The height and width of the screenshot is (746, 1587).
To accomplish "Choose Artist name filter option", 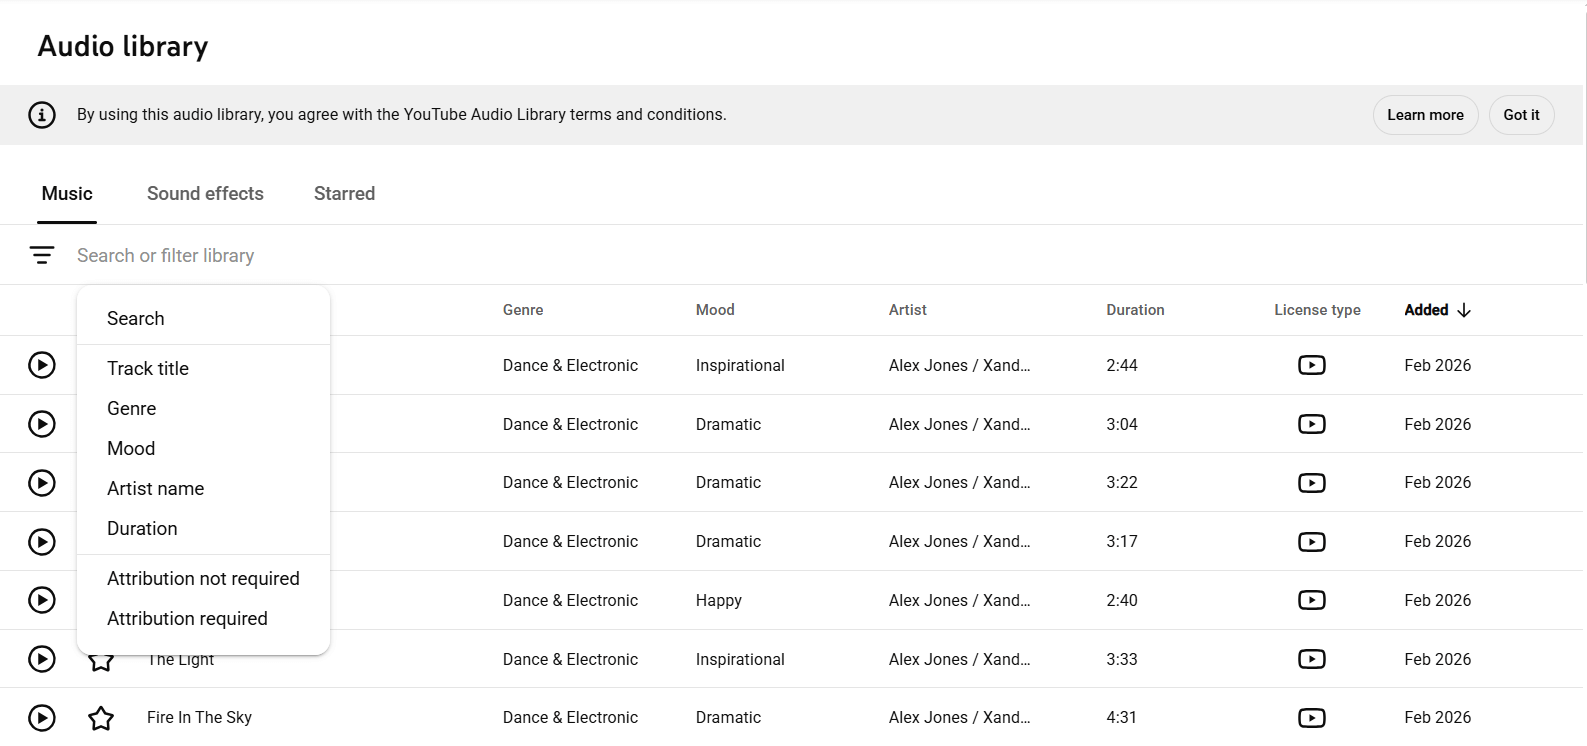I will 203,488.
